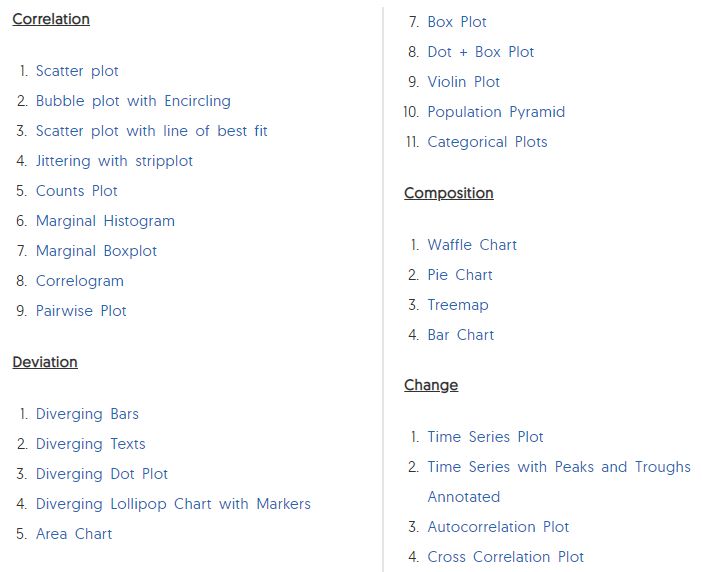Image resolution: width=702 pixels, height=572 pixels.
Task: Go to Jittering with stripplot
Action: pos(114,161)
